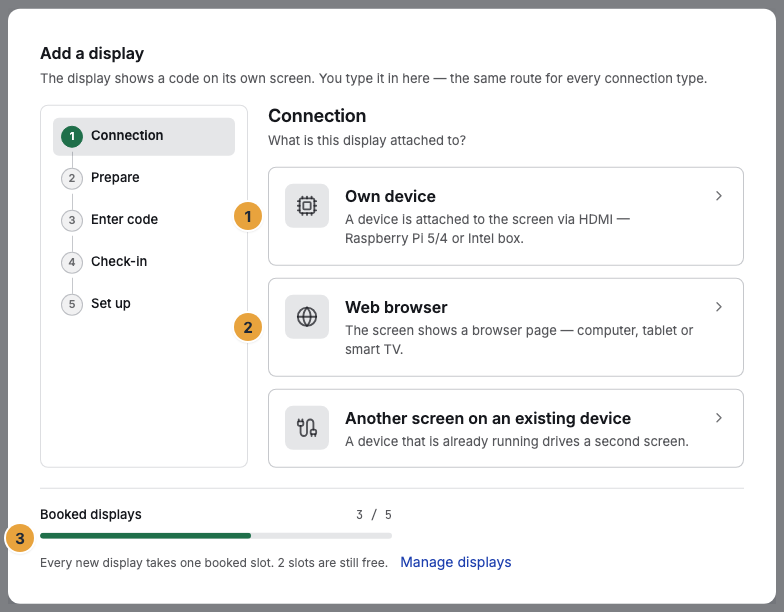784x612 pixels.
Task: Click the '3 / 5' booked count
Action: (x=374, y=514)
